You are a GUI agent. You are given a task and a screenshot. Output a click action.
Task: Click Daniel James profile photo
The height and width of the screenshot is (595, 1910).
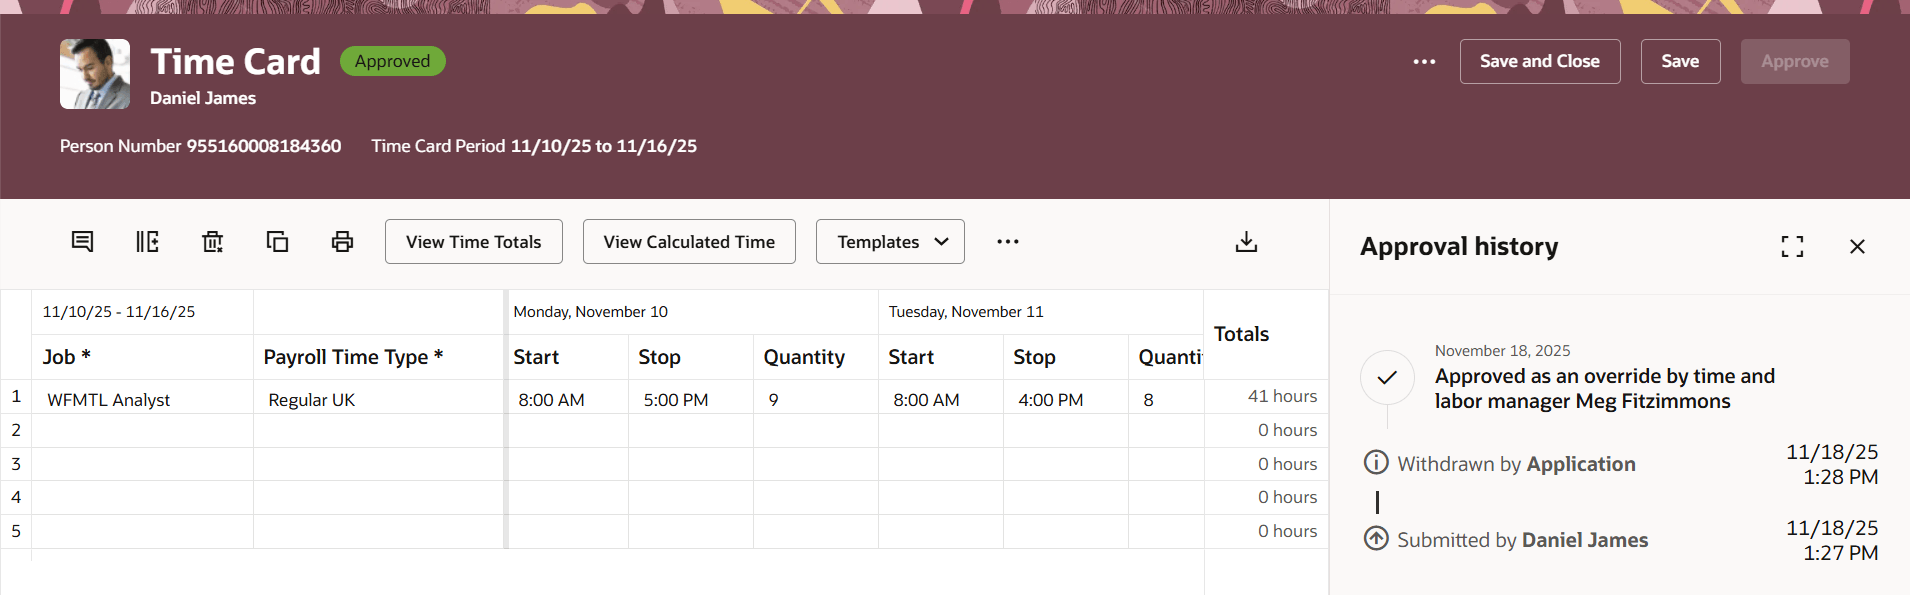click(94, 73)
